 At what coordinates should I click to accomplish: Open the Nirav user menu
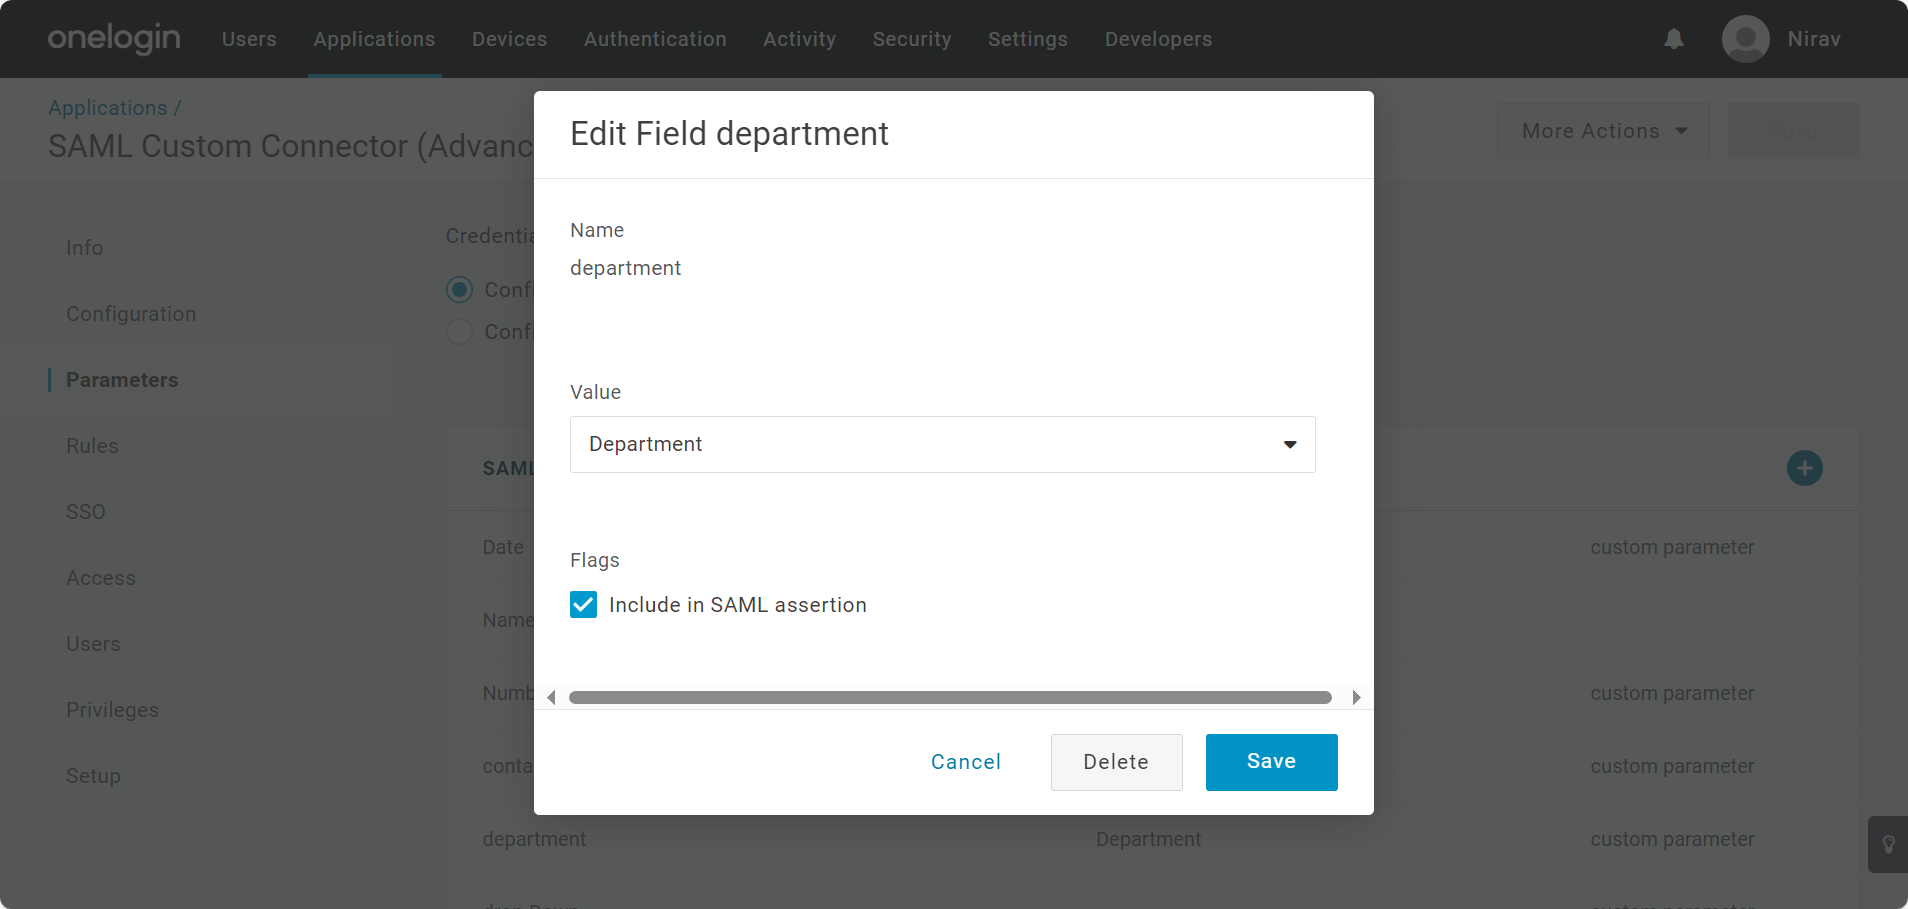(x=1813, y=39)
